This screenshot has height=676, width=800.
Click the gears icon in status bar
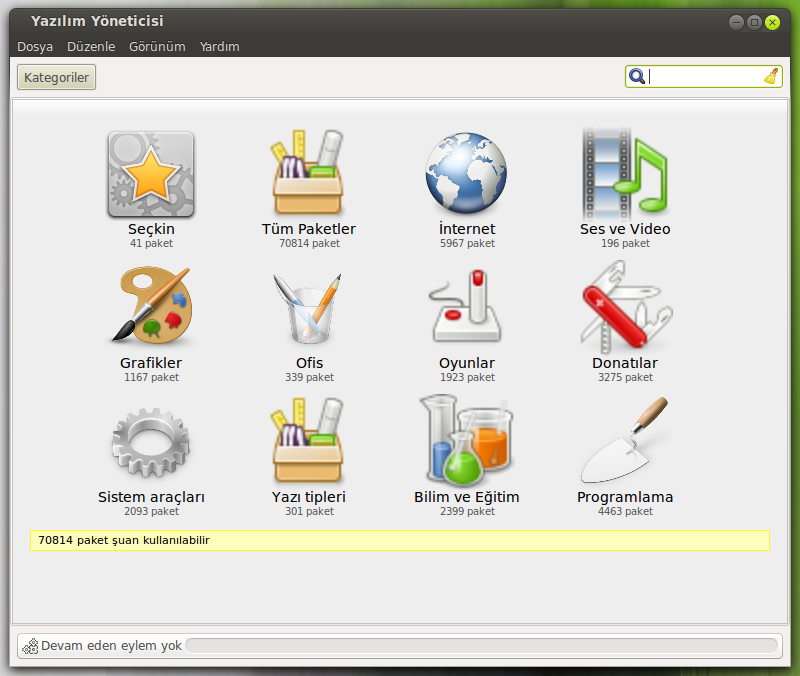click(30, 646)
